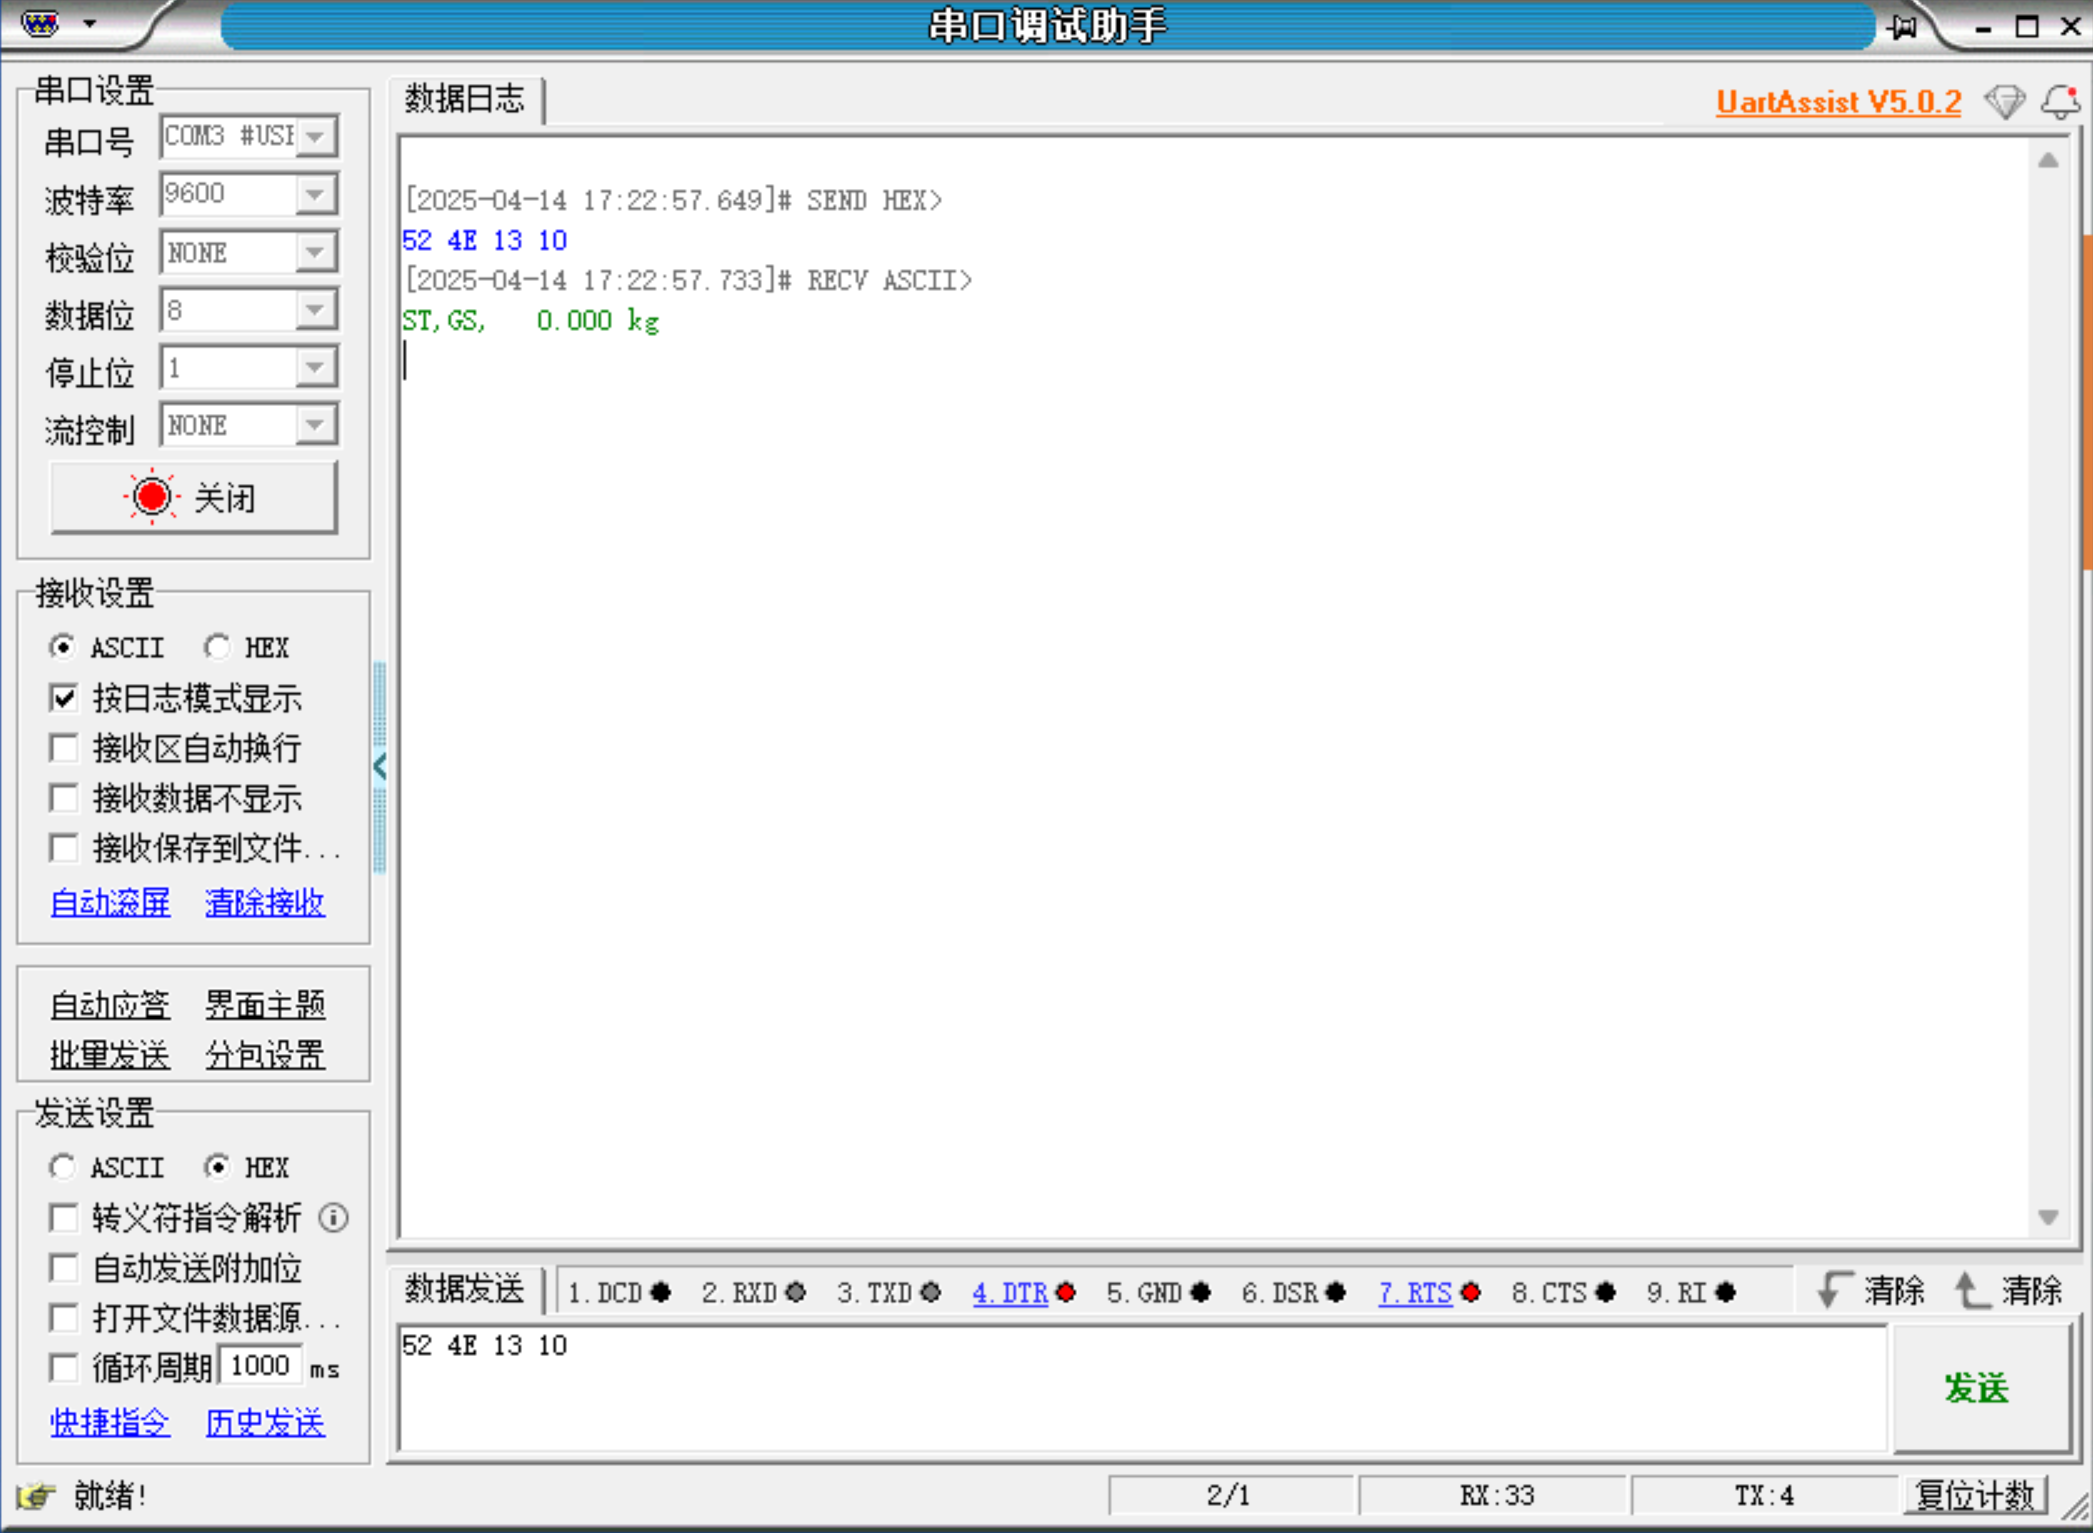Click the 清除接收 link
This screenshot has height=1533, width=2093.
point(264,902)
